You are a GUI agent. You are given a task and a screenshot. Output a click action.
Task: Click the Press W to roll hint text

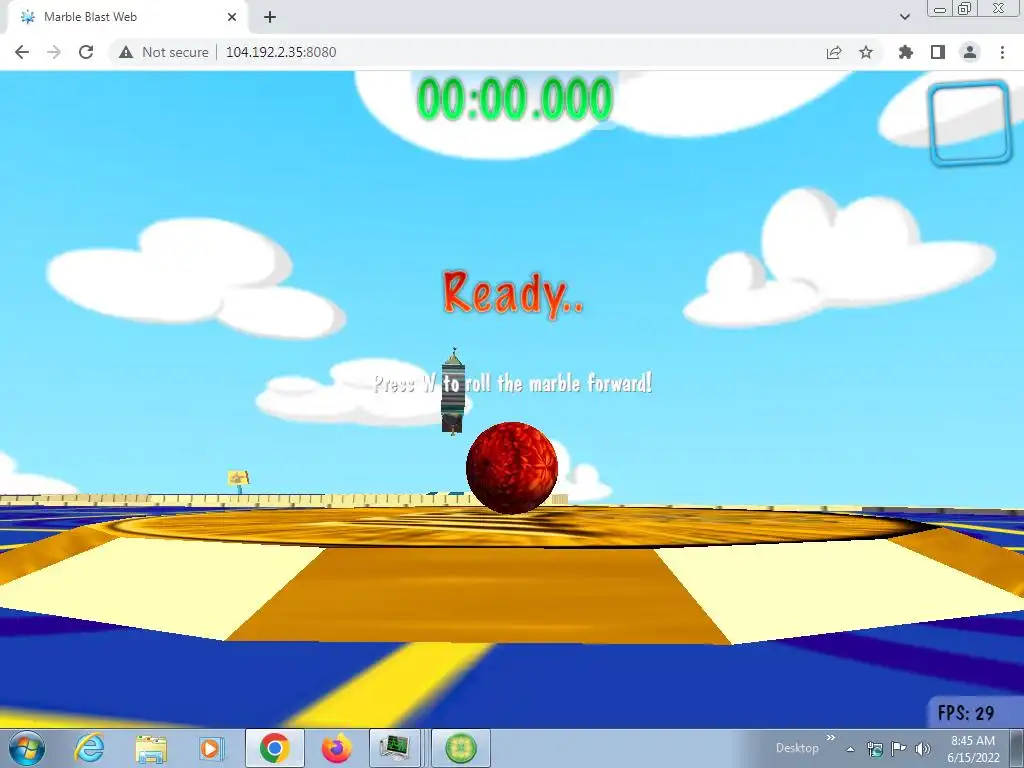pyautogui.click(x=513, y=383)
